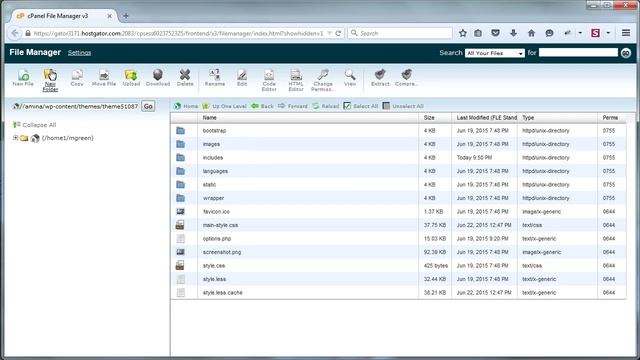Sort by the Size column header
Screen dimensions: 640x360
click(x=435, y=118)
